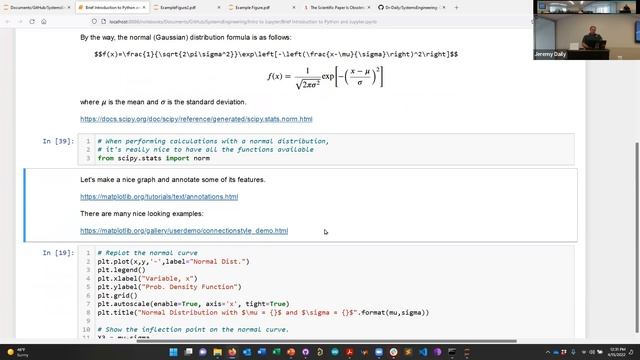Image resolution: width=640 pixels, height=360 pixels.
Task: Open Excel from the taskbar
Action: coord(276,352)
